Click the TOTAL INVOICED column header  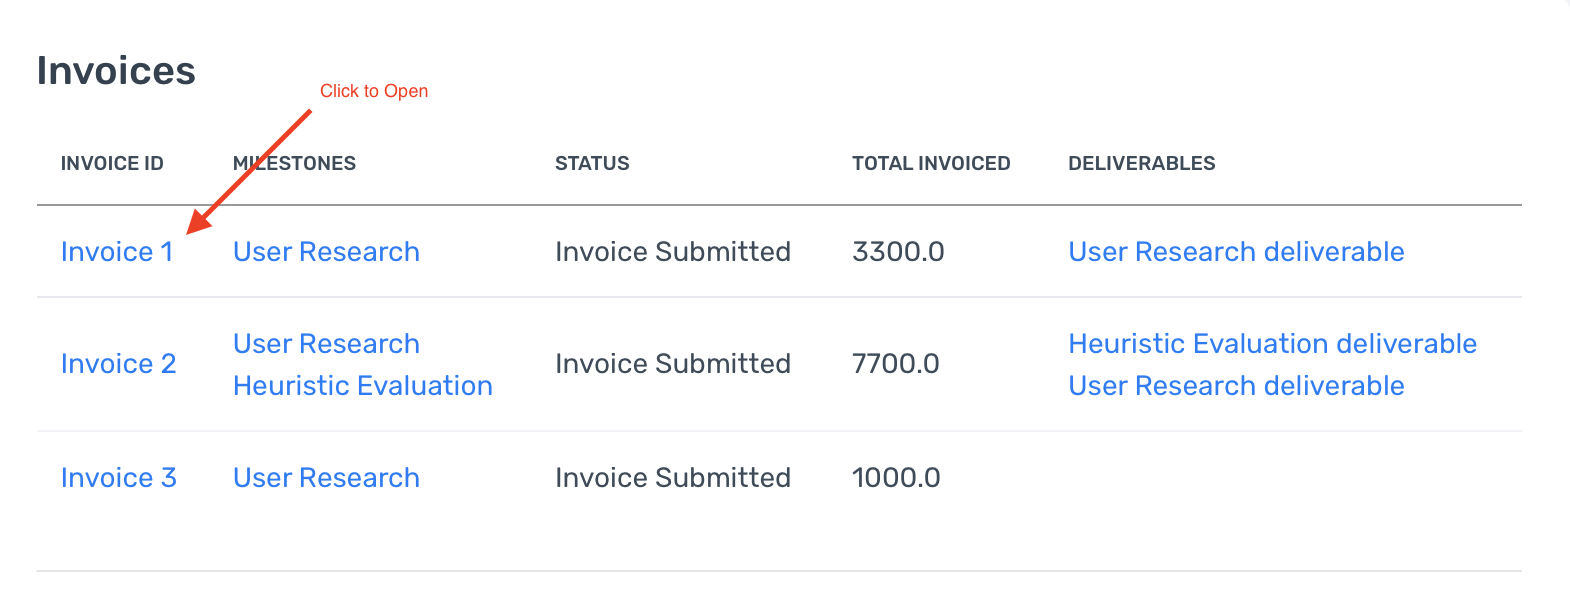tap(931, 164)
